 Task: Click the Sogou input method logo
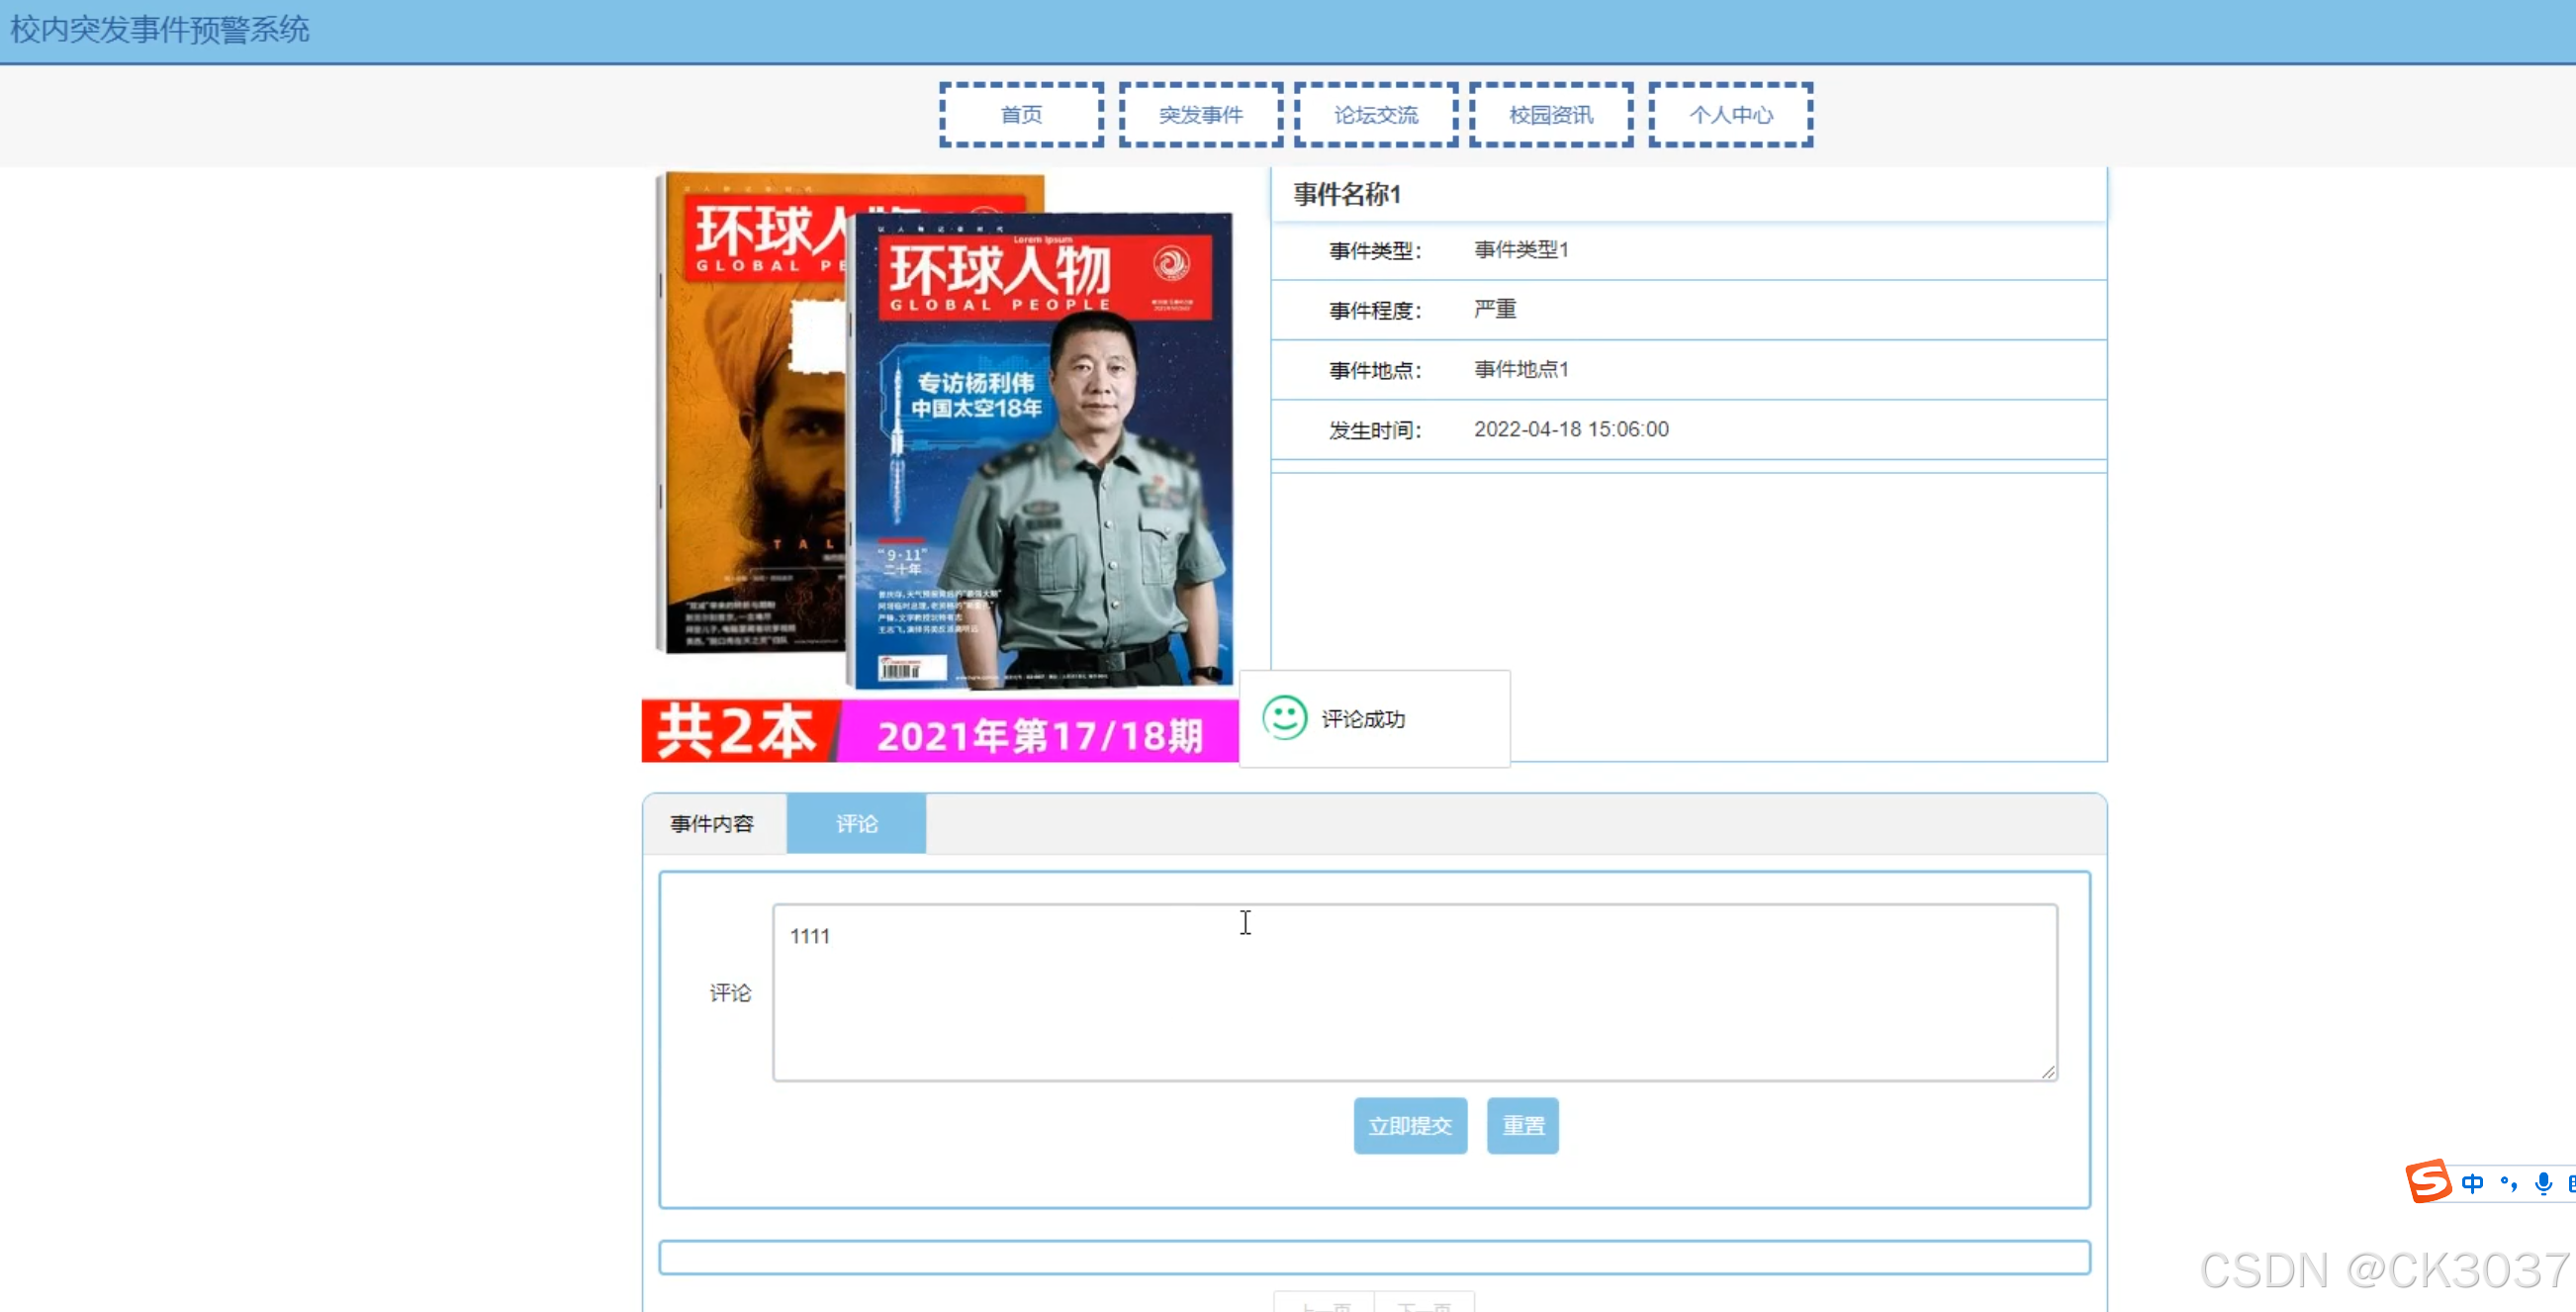click(2428, 1182)
